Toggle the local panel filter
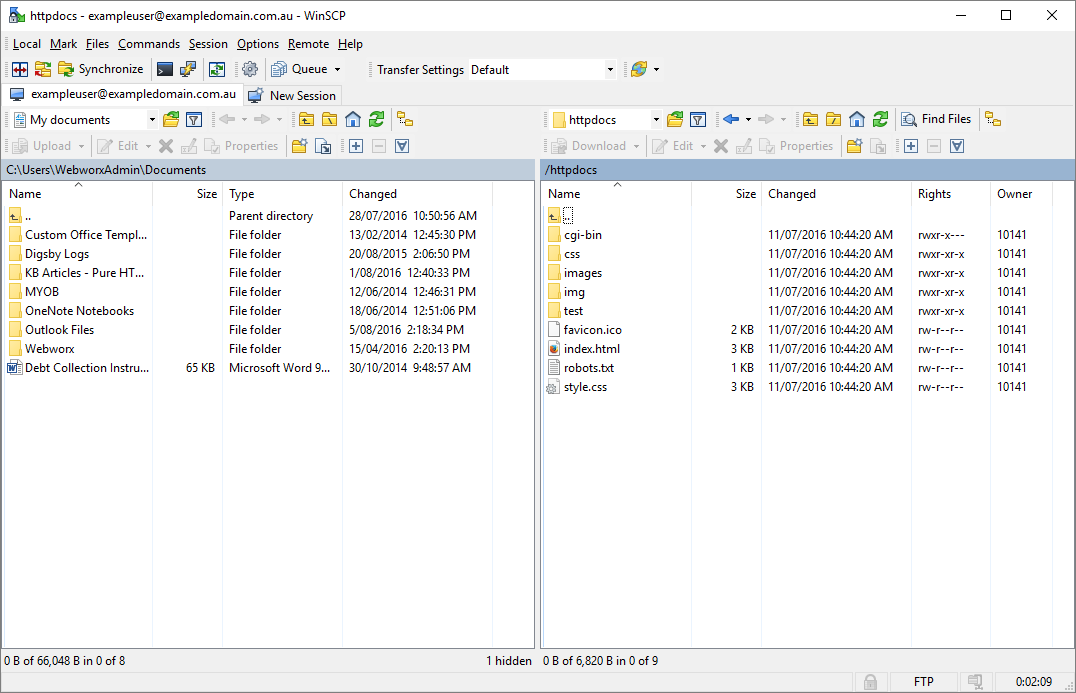This screenshot has width=1076, height=693. pyautogui.click(x=194, y=118)
